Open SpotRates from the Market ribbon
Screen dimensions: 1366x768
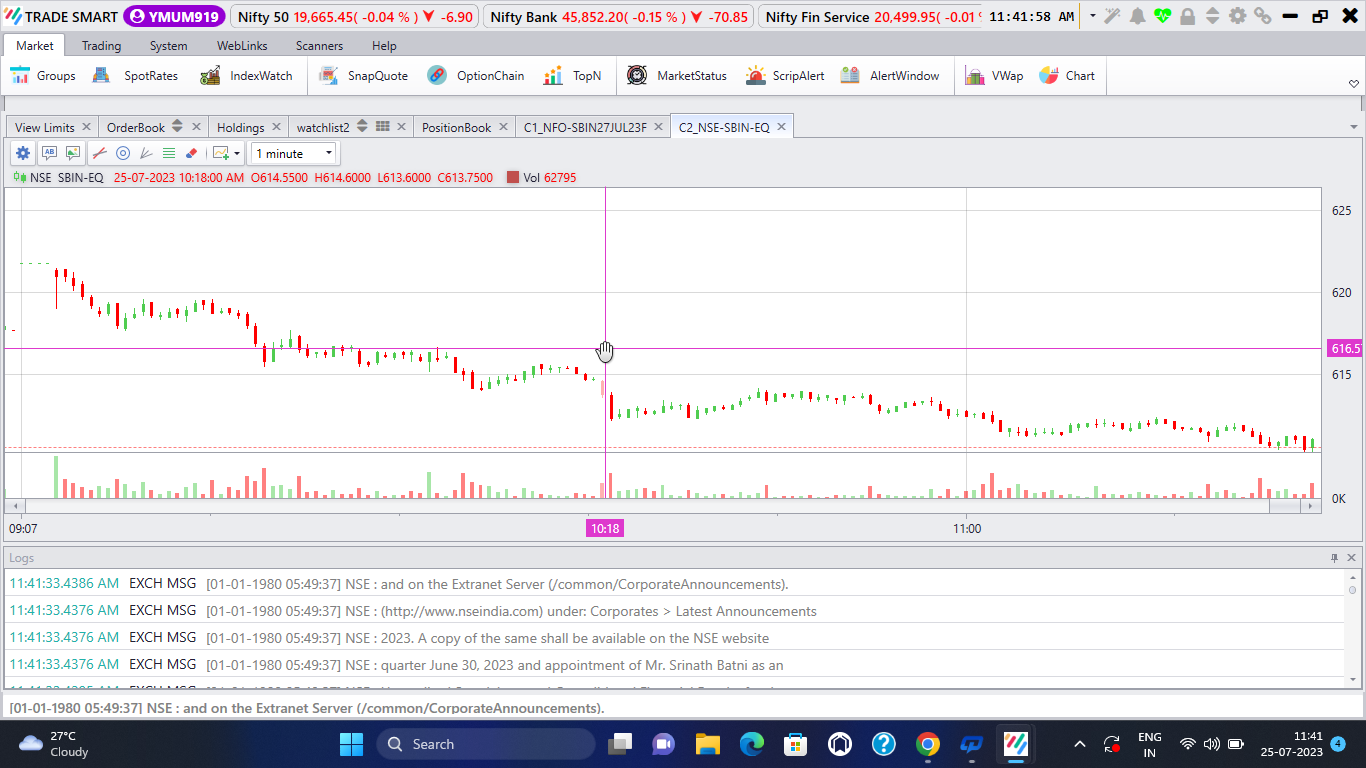click(x=135, y=76)
